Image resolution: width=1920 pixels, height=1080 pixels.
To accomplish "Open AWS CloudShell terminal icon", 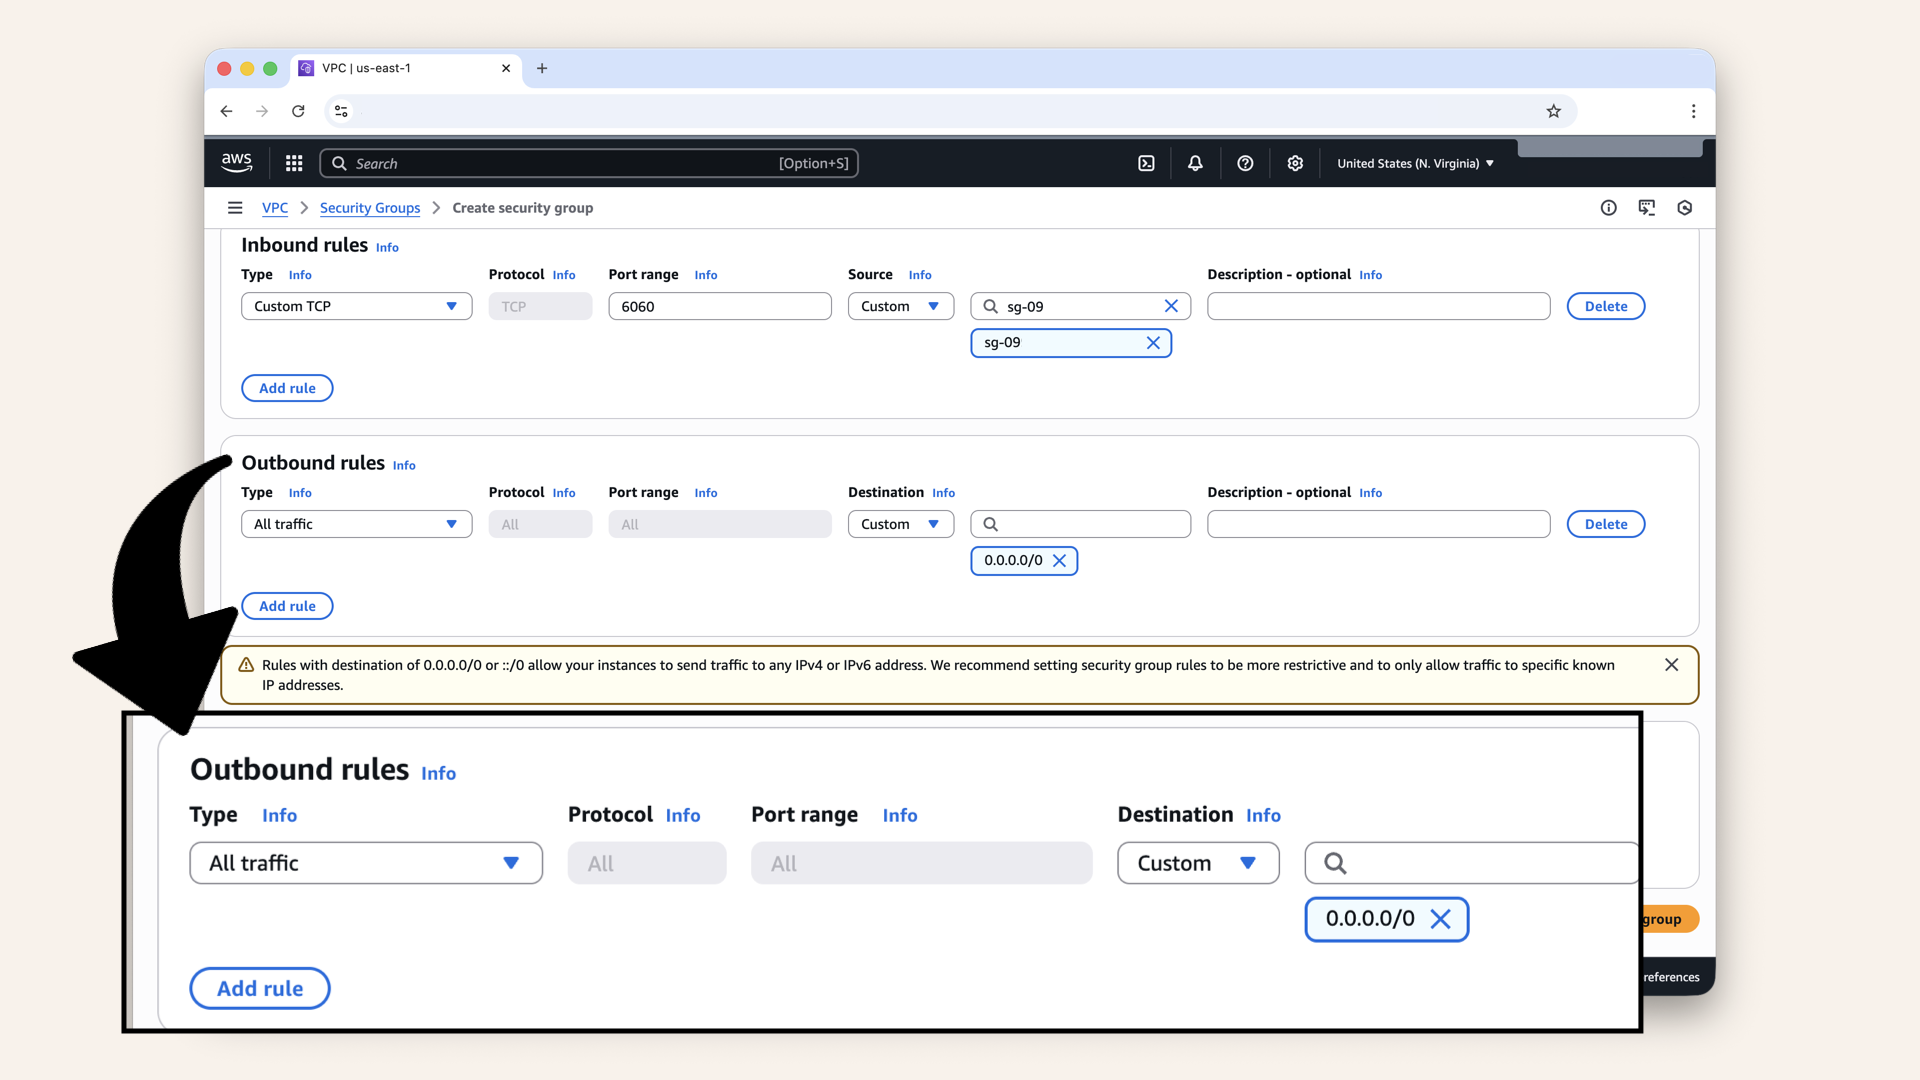I will coord(1146,163).
